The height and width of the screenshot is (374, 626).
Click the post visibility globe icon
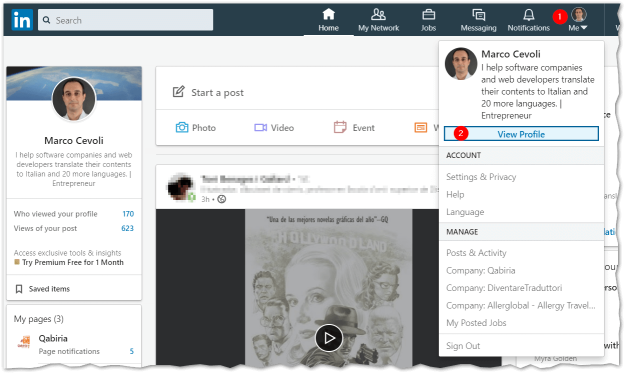click(222, 199)
